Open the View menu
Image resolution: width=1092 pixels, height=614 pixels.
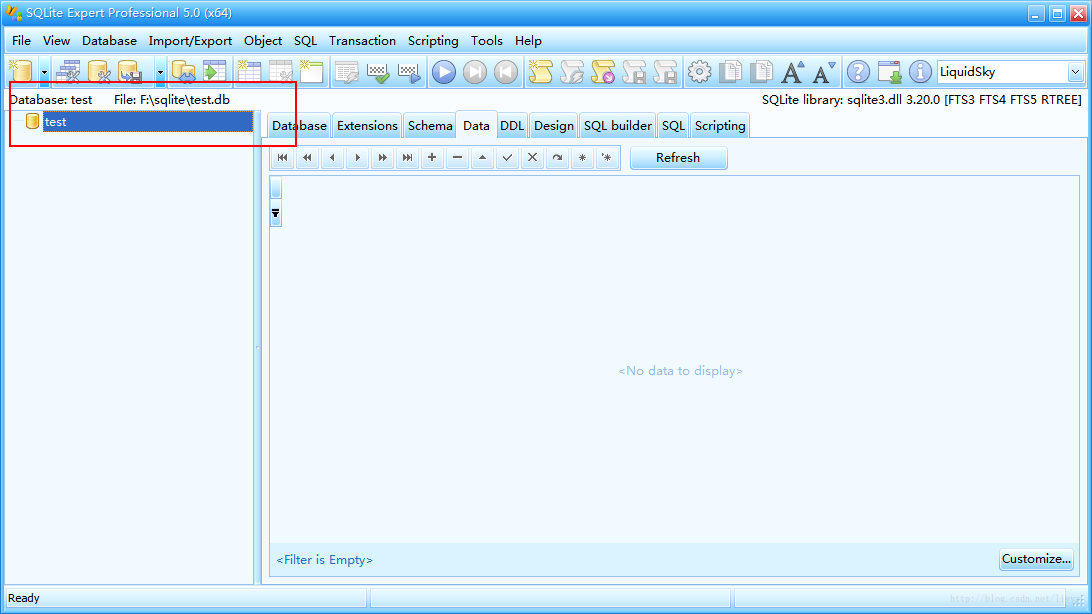pos(56,40)
